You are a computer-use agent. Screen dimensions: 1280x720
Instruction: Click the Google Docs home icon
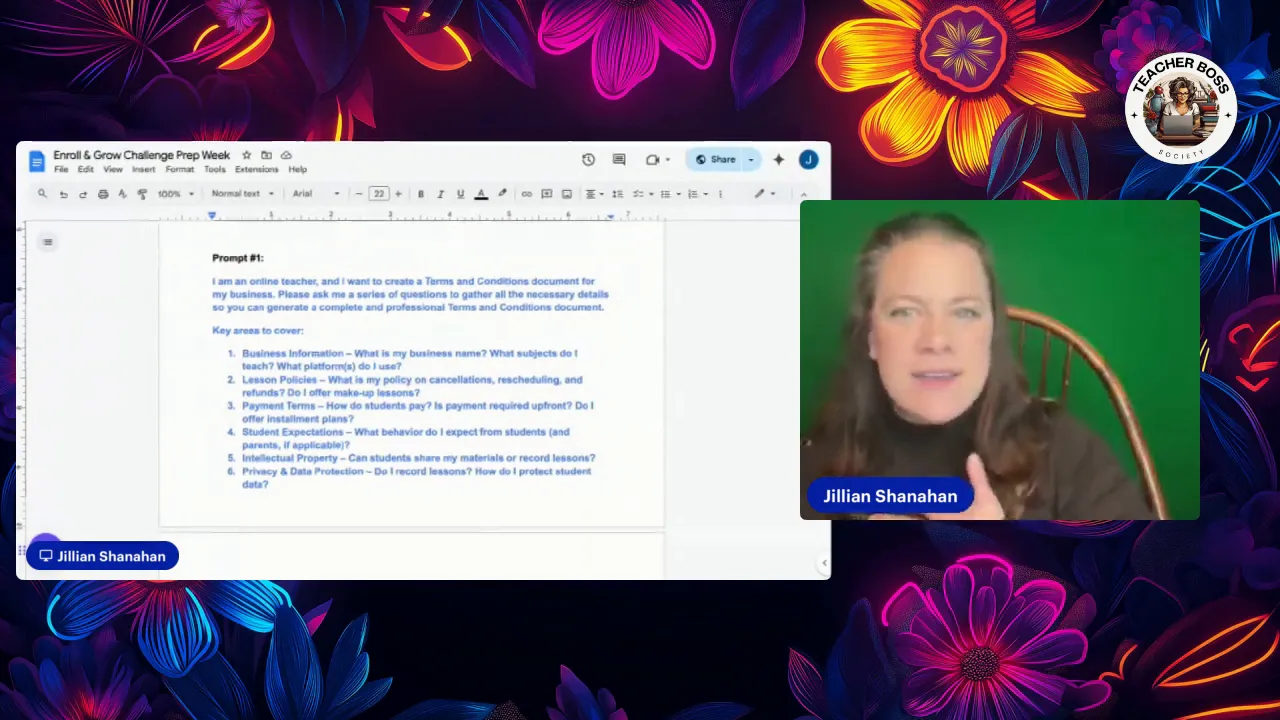pyautogui.click(x=37, y=161)
